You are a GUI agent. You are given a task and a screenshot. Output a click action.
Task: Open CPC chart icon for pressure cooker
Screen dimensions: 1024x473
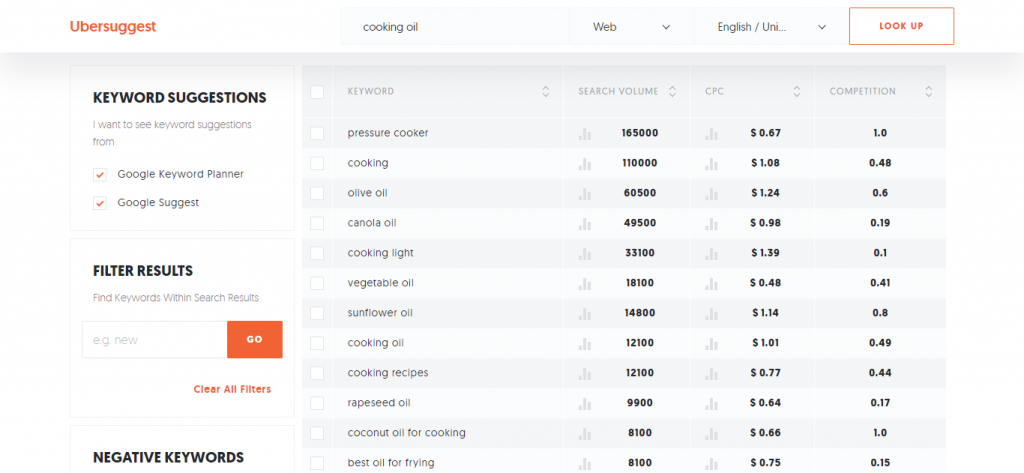tap(711, 134)
